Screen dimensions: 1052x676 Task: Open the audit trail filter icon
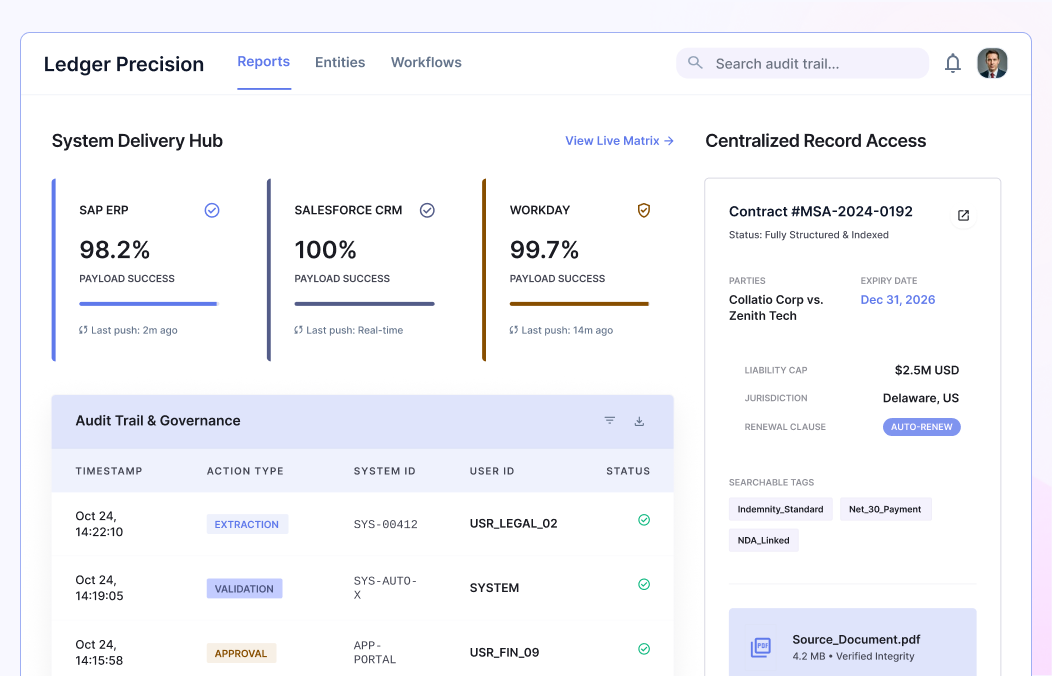[610, 420]
